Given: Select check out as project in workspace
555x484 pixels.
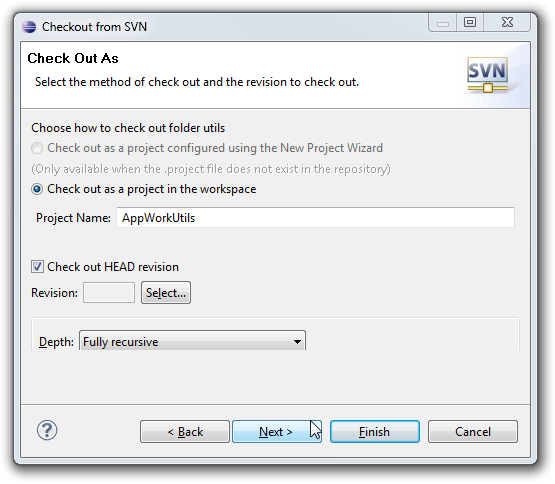Looking at the screenshot, I should (x=37, y=189).
